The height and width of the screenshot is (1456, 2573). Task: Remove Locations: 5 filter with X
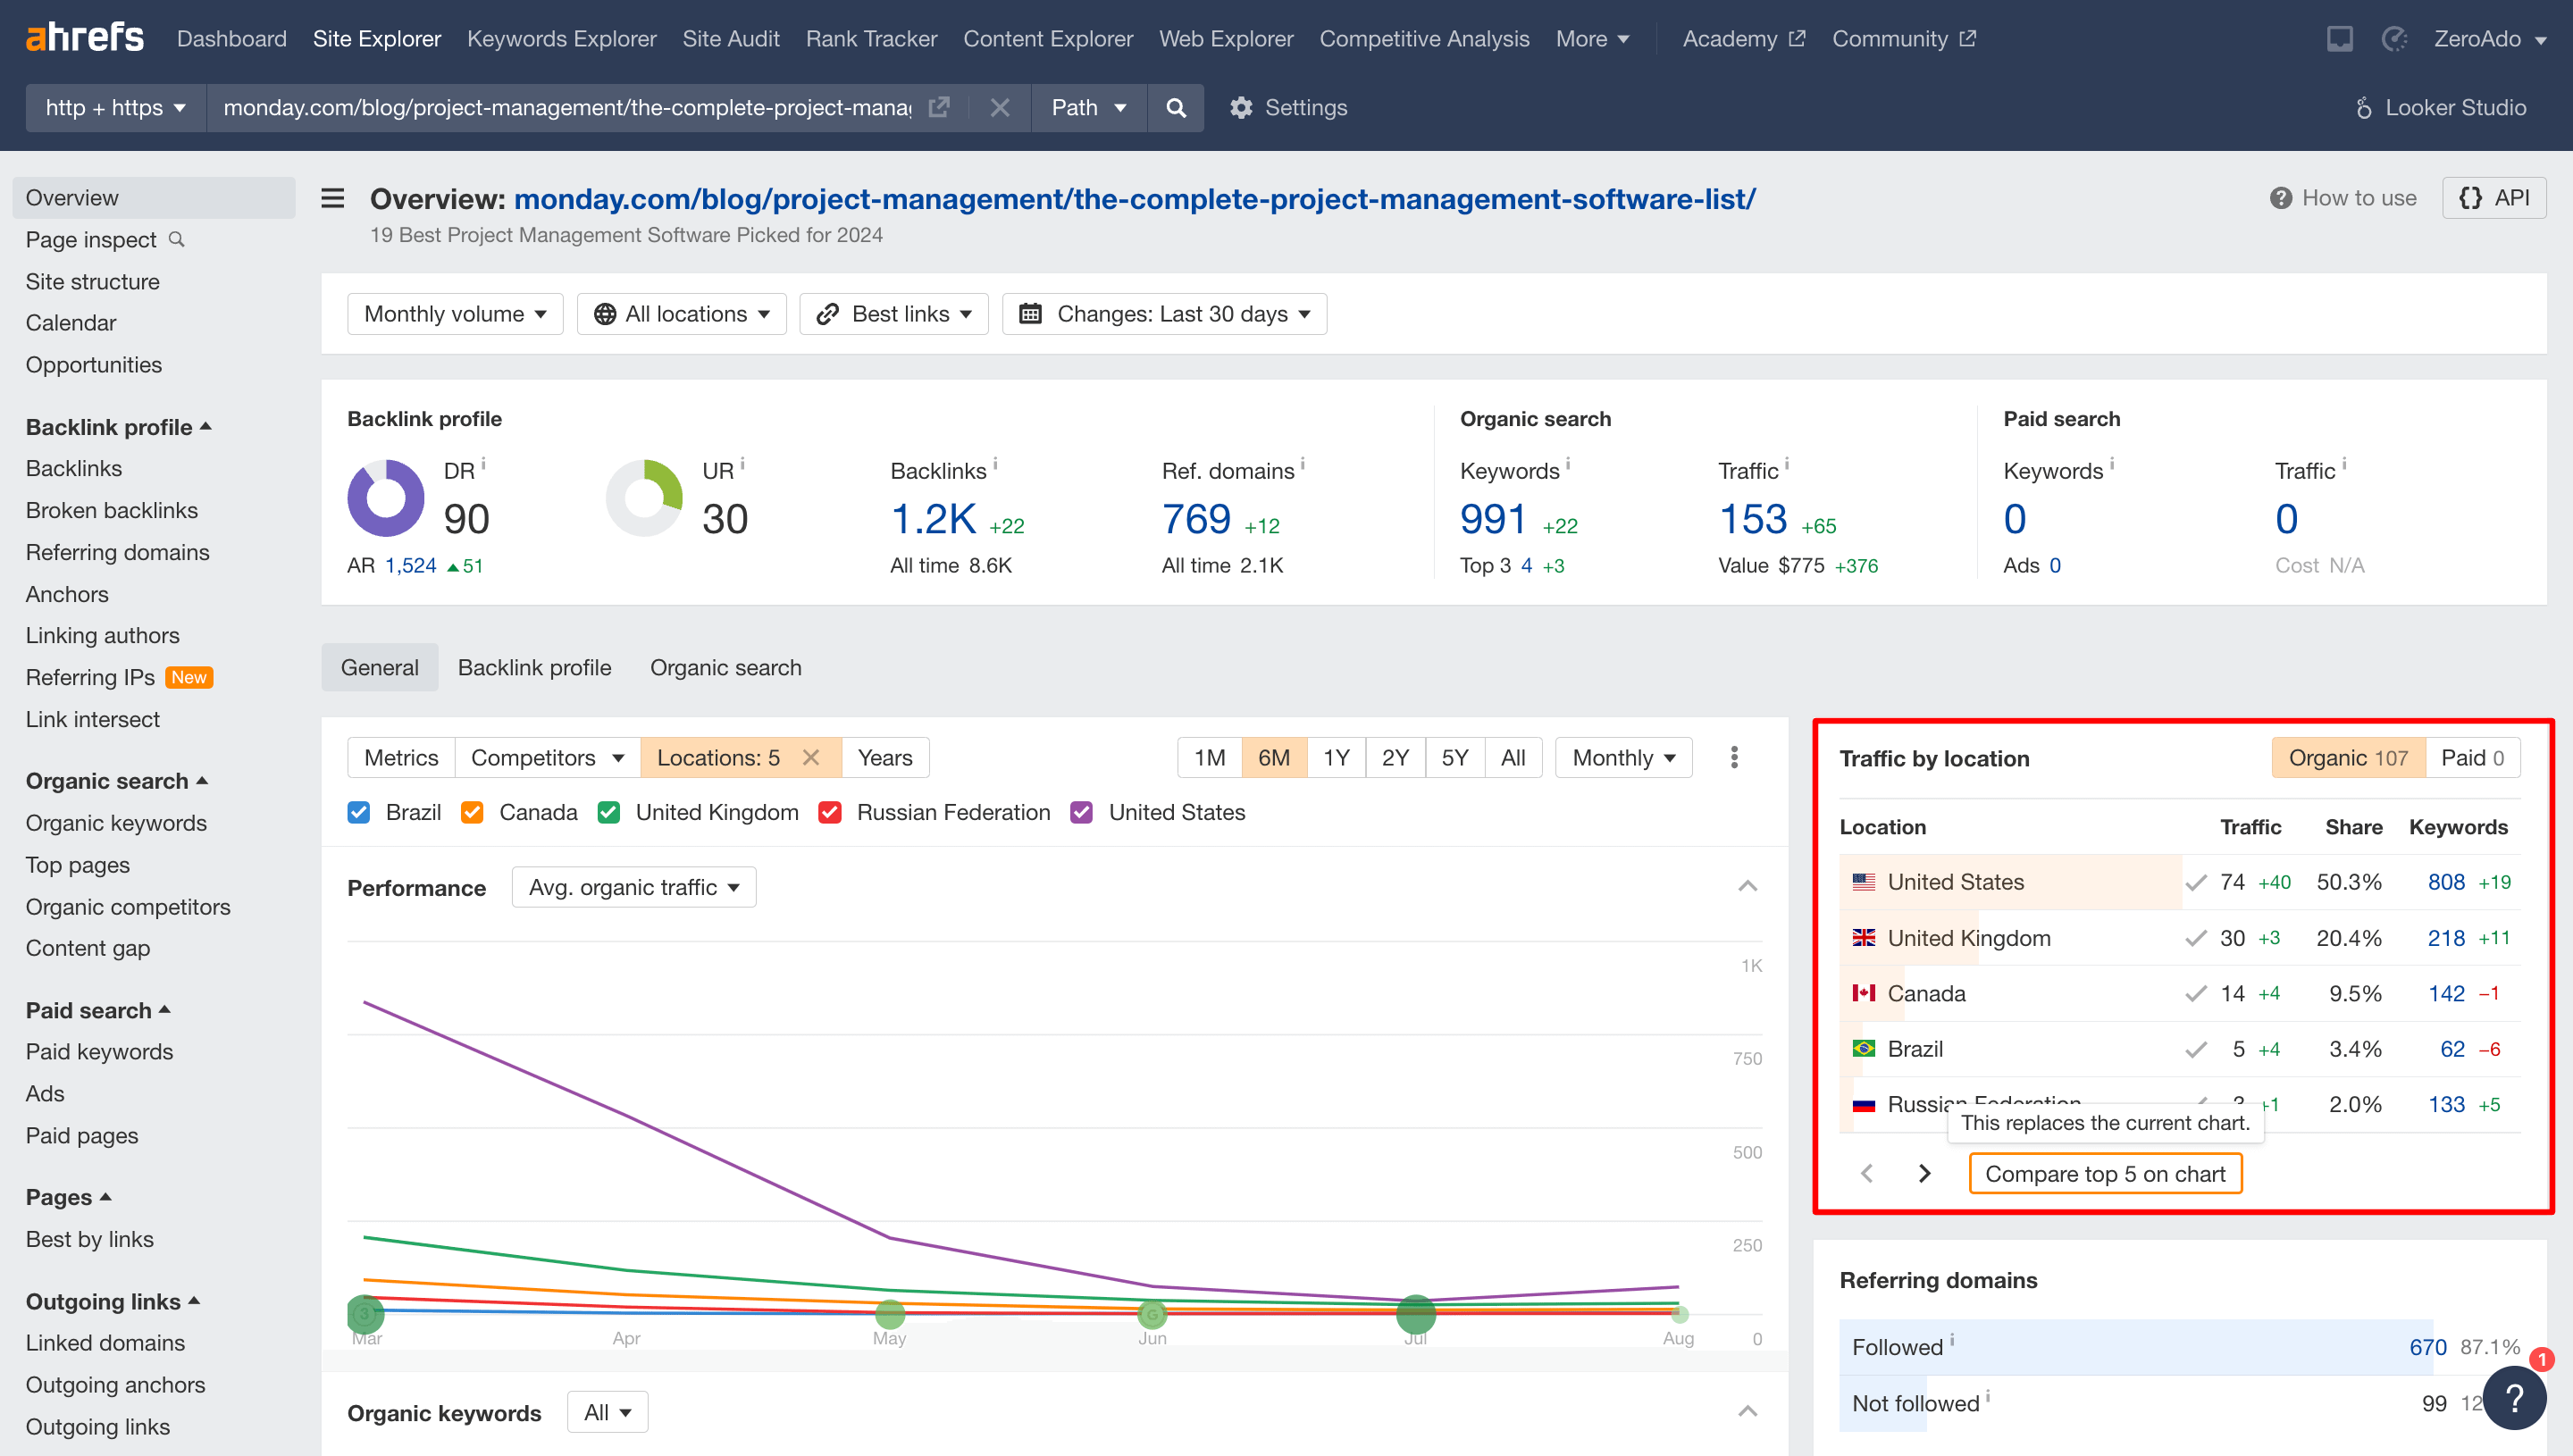coord(811,757)
